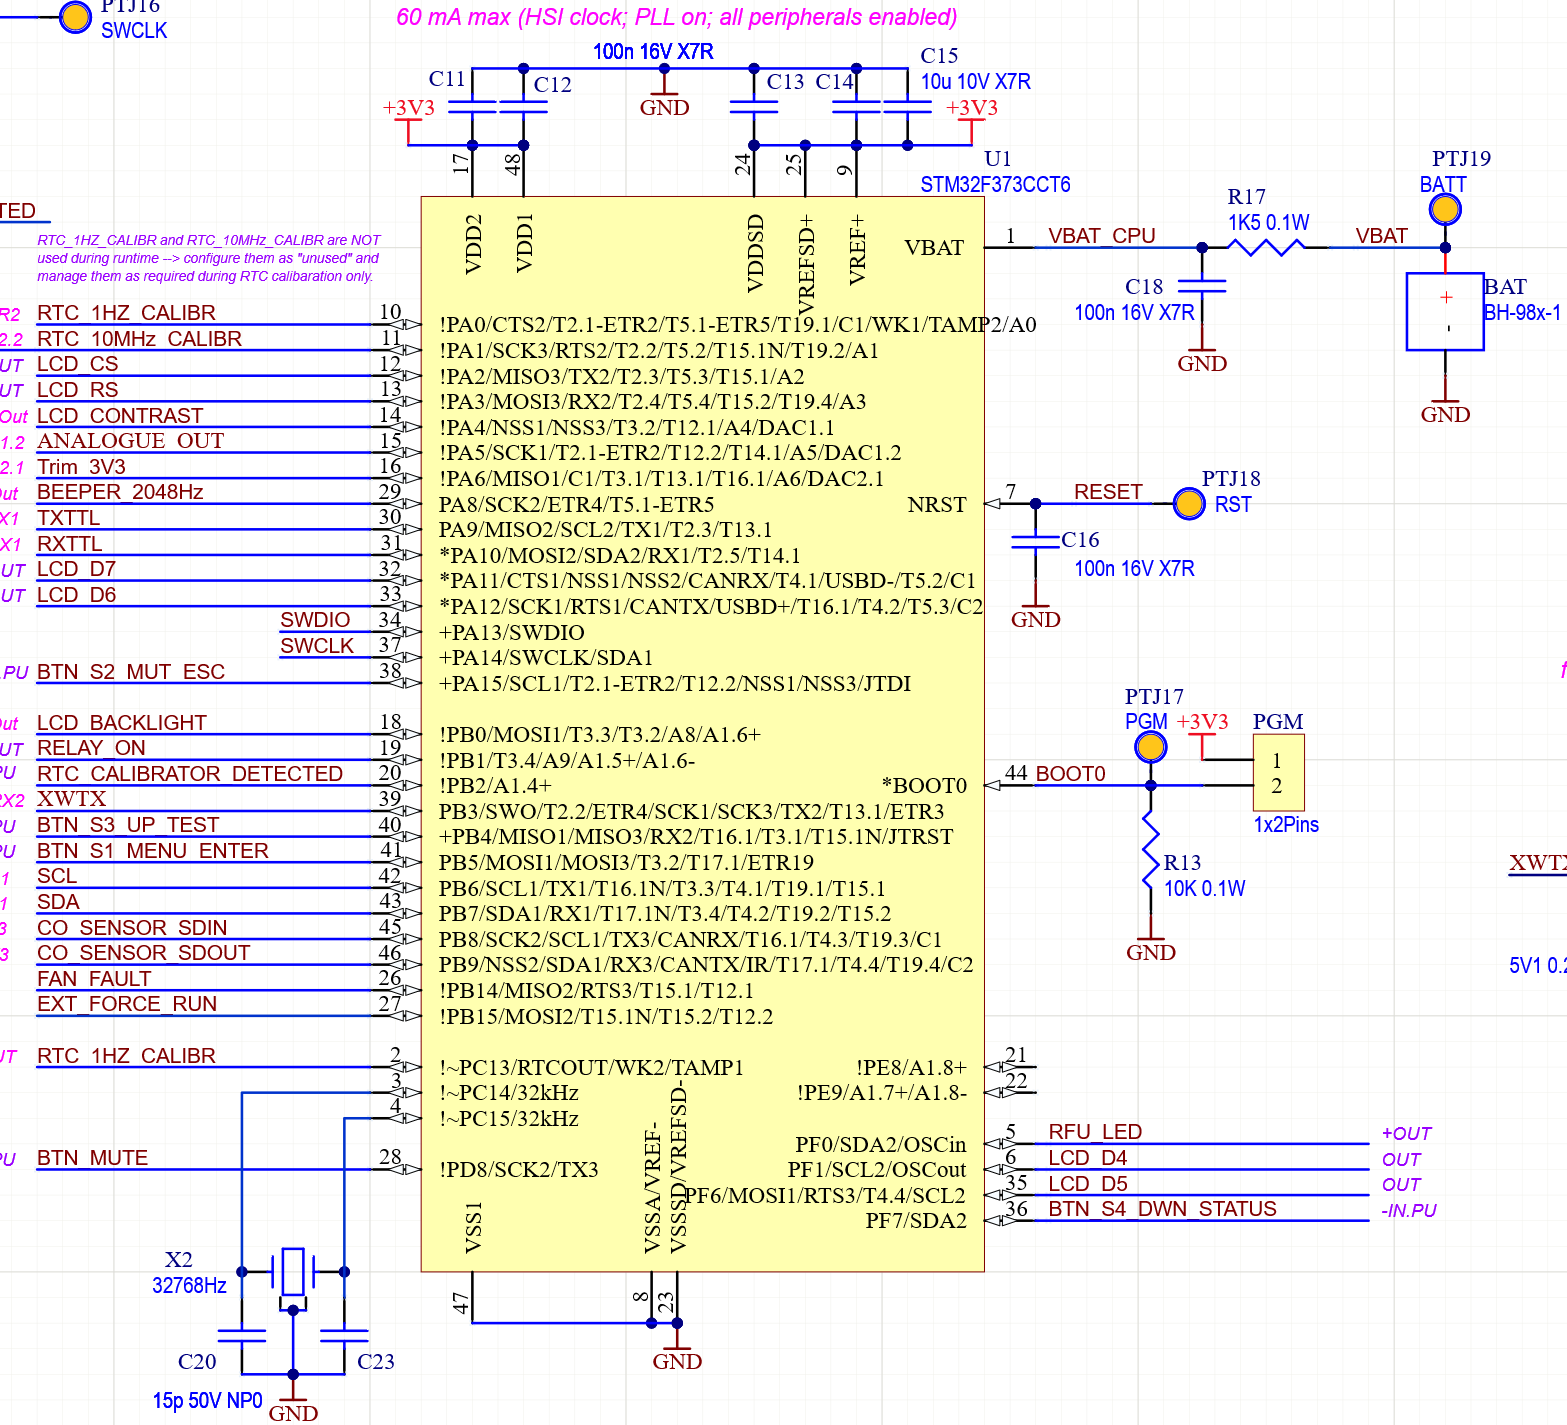This screenshot has width=1567, height=1425.
Task: Click the 1x2Pins PGM header symbol
Action: click(x=1278, y=772)
